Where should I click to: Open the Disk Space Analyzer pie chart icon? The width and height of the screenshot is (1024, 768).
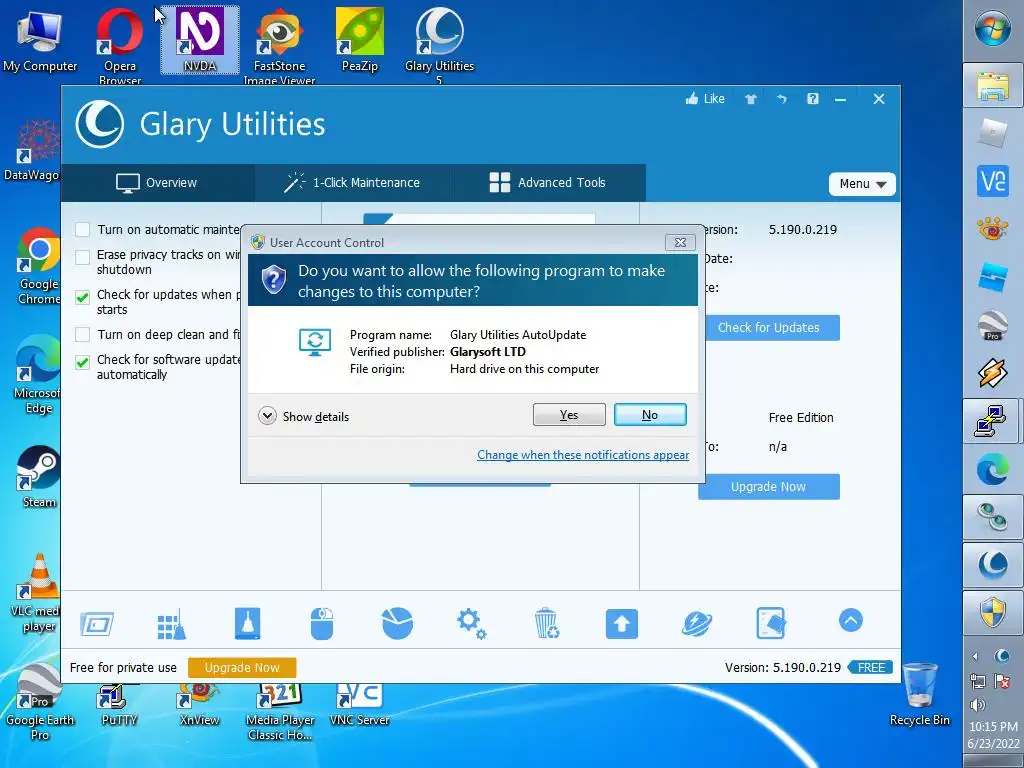397,622
